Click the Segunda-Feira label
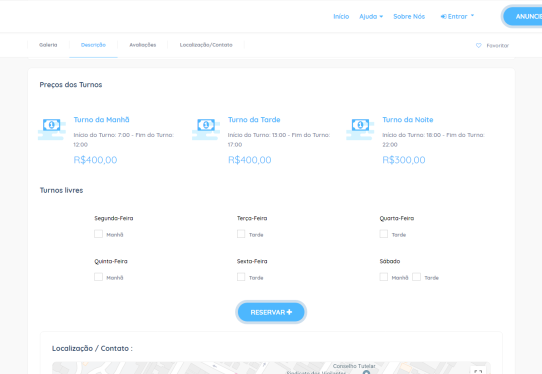Screen dimensions: 542x374 pyautogui.click(x=114, y=218)
